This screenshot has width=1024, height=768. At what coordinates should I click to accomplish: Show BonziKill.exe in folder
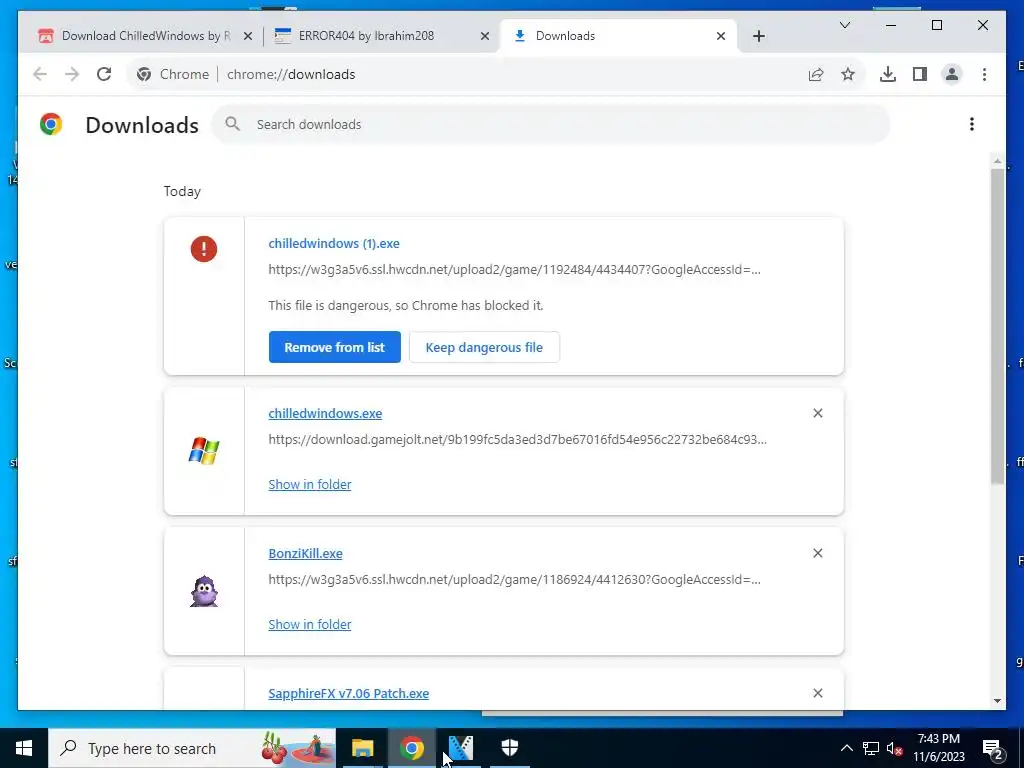(310, 624)
